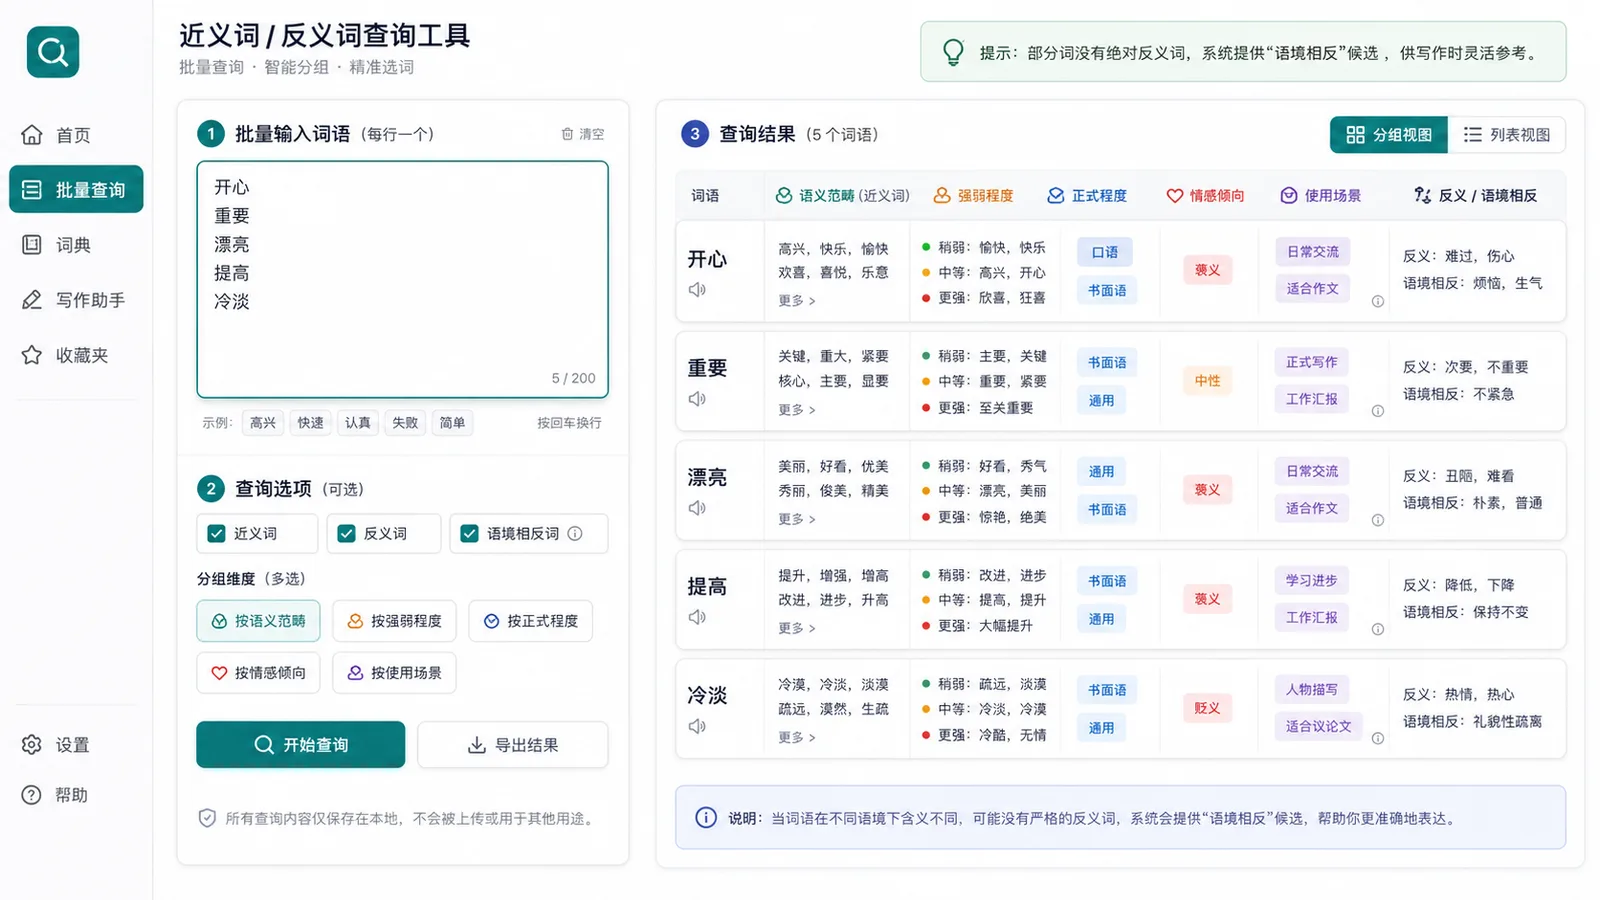1600x900 pixels.
Task: Click 褒义 tag in 开心 row
Action: point(1207,270)
